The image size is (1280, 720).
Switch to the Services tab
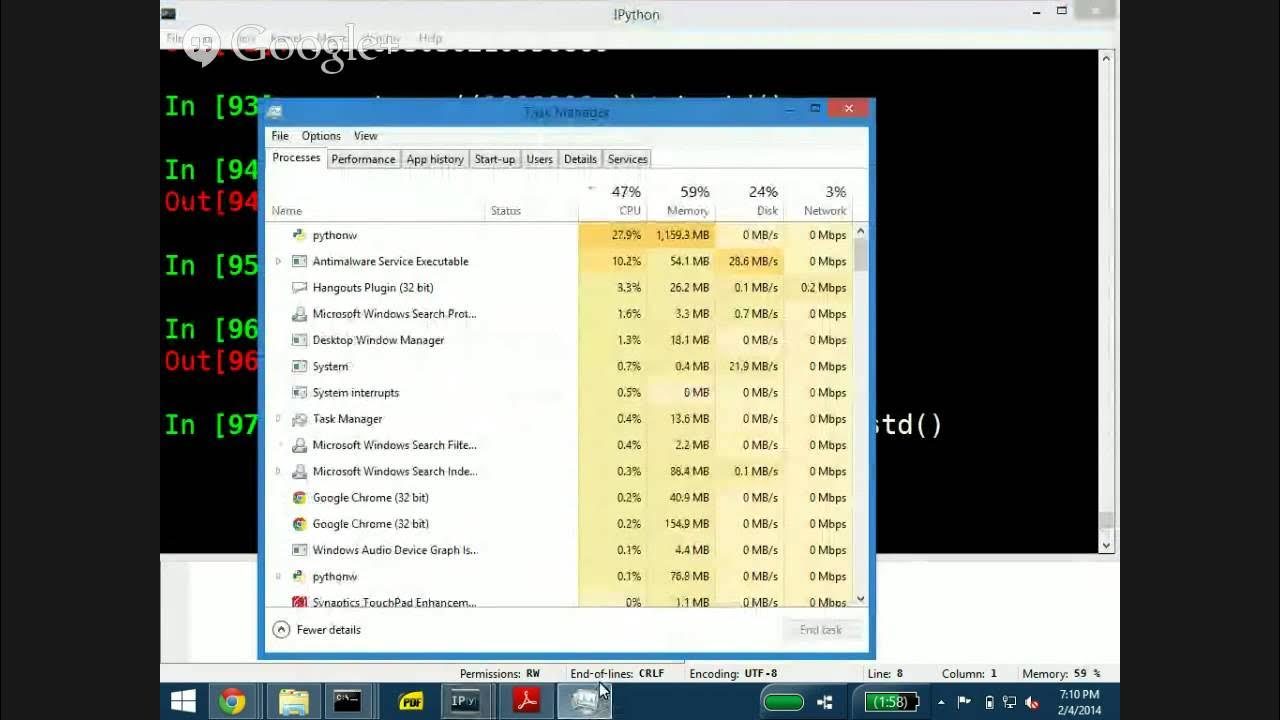pos(627,159)
